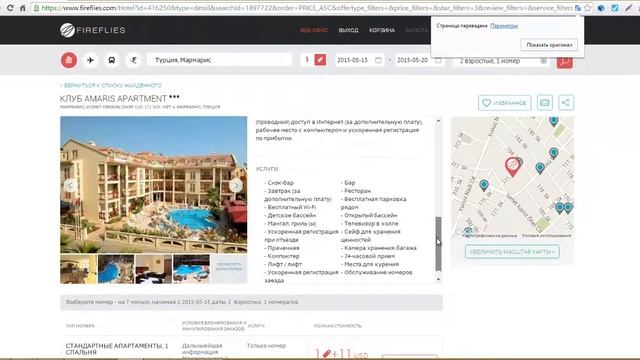Image resolution: width=640 pixels, height=360 pixels.
Task: Show previous hotel photo arrow
Action: click(x=70, y=186)
